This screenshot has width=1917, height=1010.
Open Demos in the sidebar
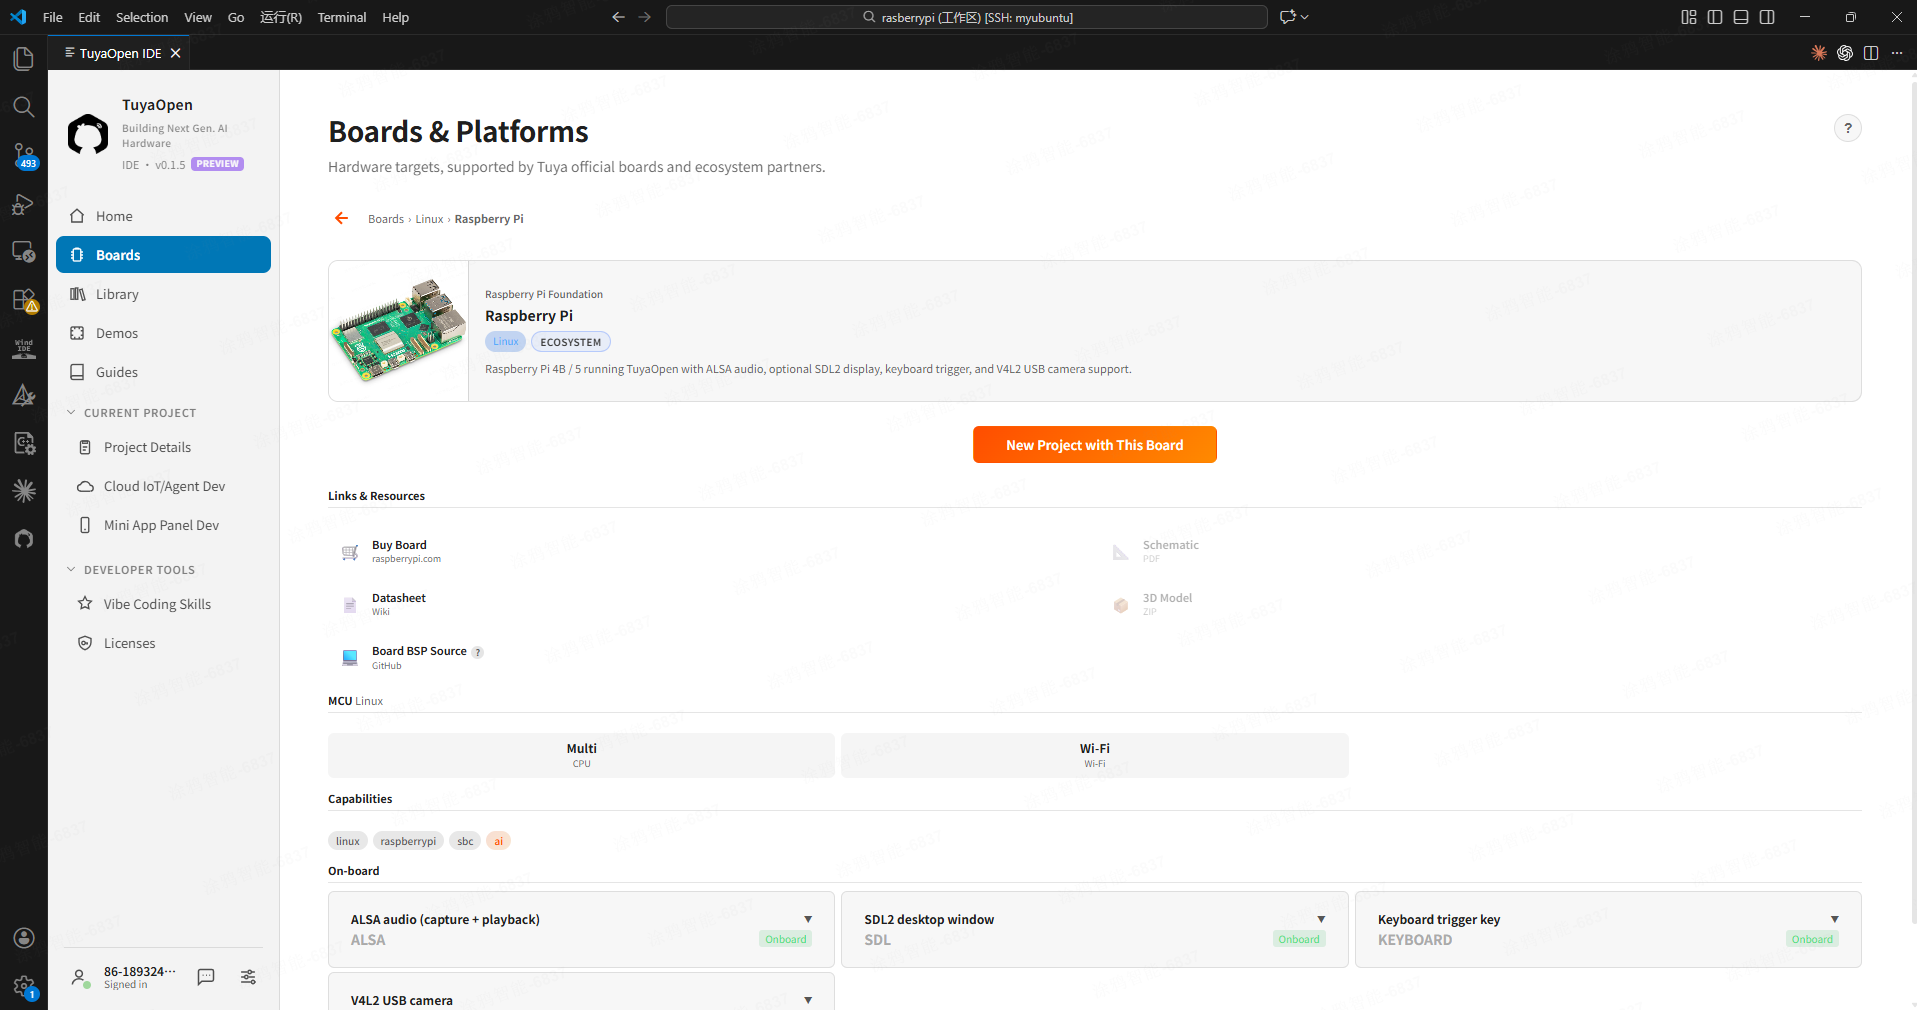(x=163, y=333)
